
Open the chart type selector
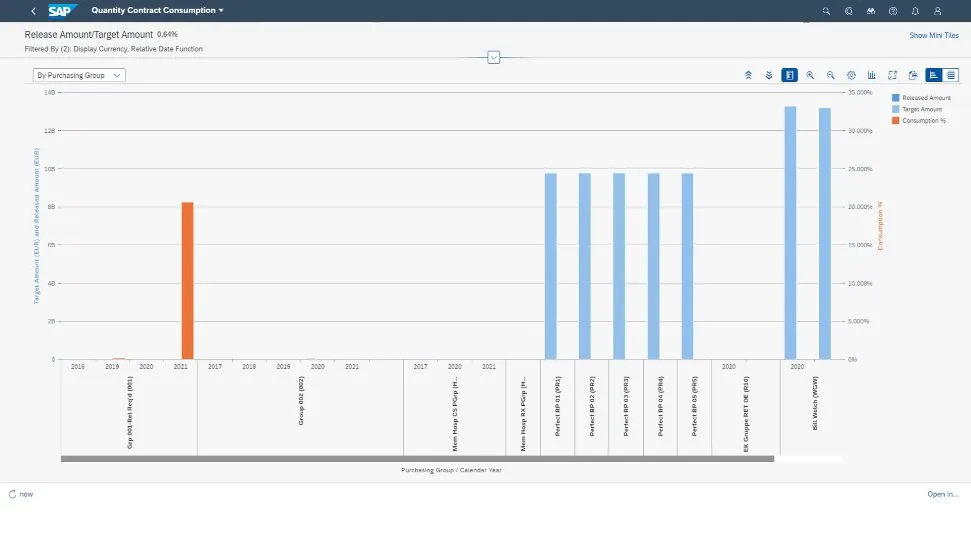click(872, 75)
